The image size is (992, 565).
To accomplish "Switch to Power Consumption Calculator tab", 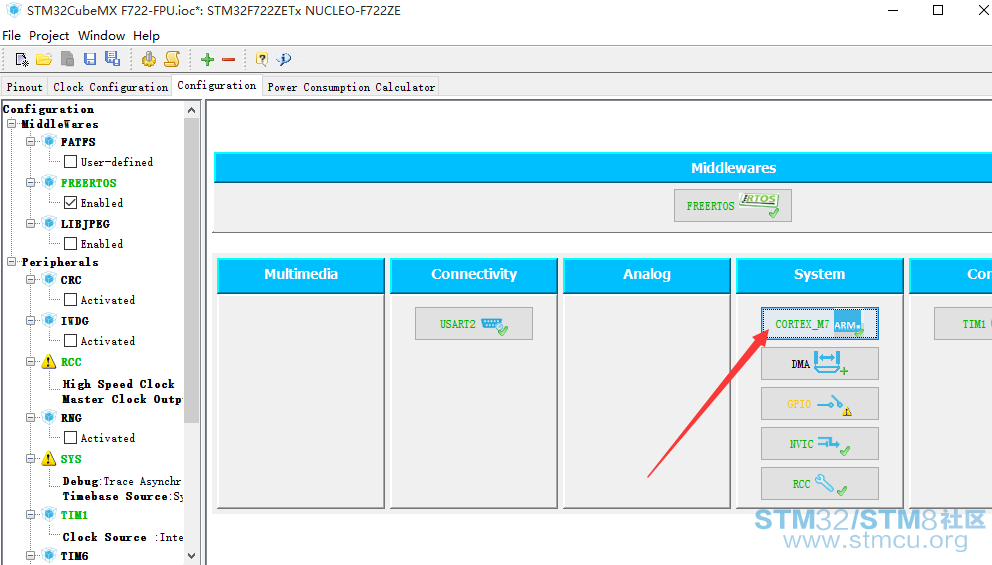I will (350, 87).
